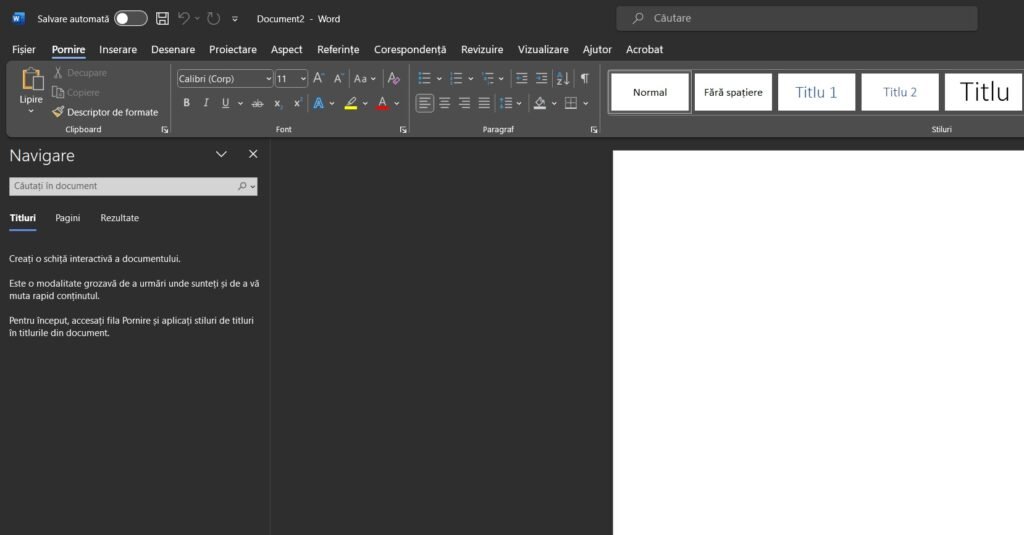Open Paragraf dialog launcher

[594, 130]
